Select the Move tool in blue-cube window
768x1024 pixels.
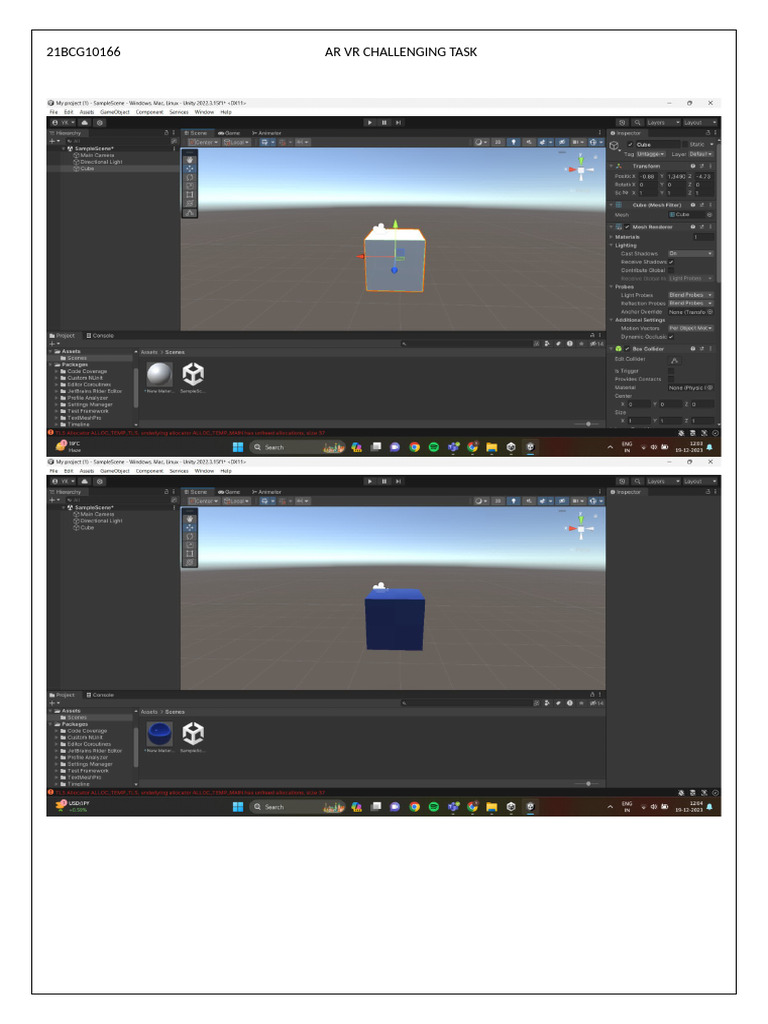190,528
